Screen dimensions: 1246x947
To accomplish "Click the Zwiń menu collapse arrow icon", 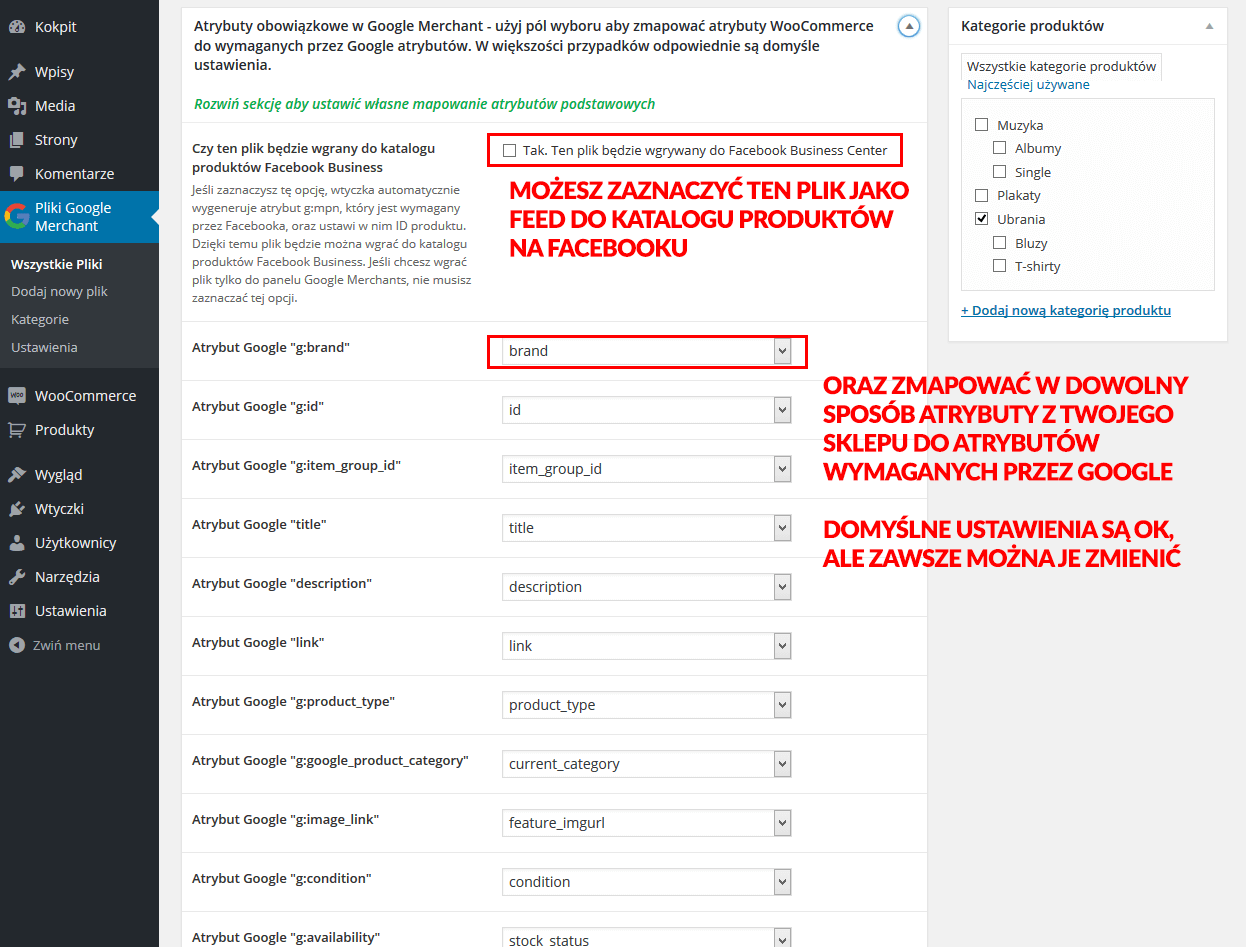I will 17,645.
